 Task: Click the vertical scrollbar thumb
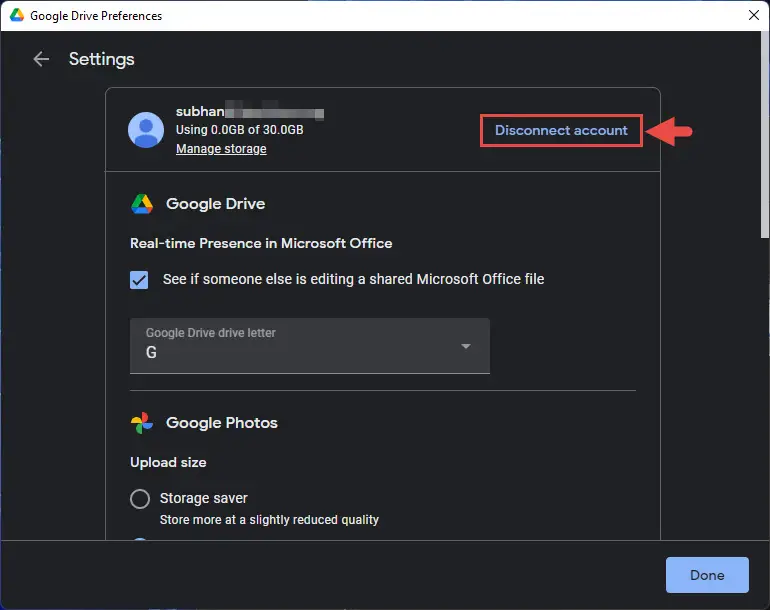tap(766, 135)
